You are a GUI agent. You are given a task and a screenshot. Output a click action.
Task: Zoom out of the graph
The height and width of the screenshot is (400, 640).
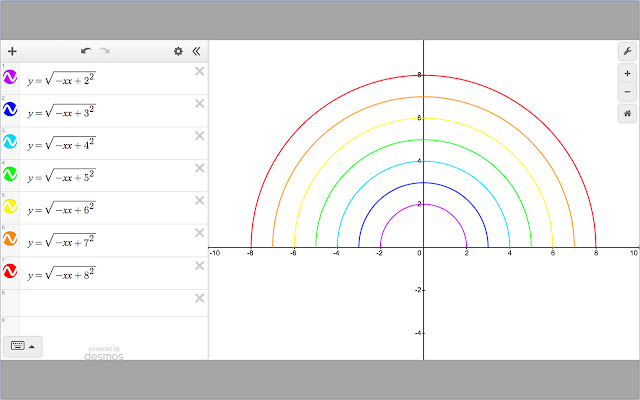coord(627,92)
